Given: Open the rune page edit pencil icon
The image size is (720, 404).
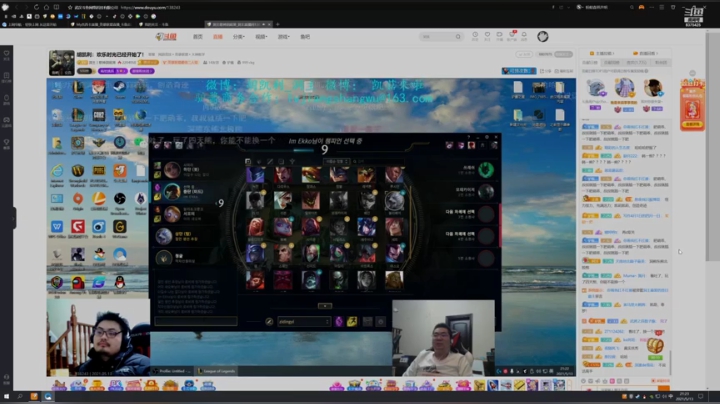Looking at the screenshot, I should 270,322.
